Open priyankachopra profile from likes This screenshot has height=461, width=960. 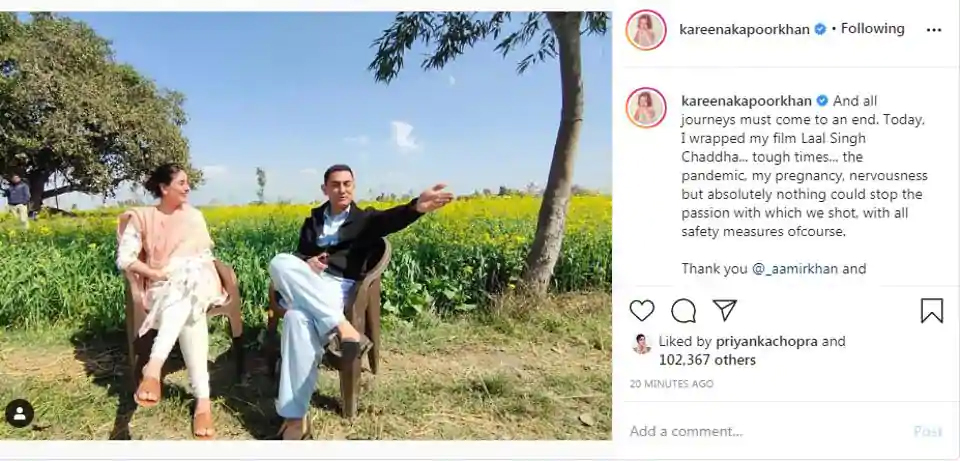[x=767, y=342]
